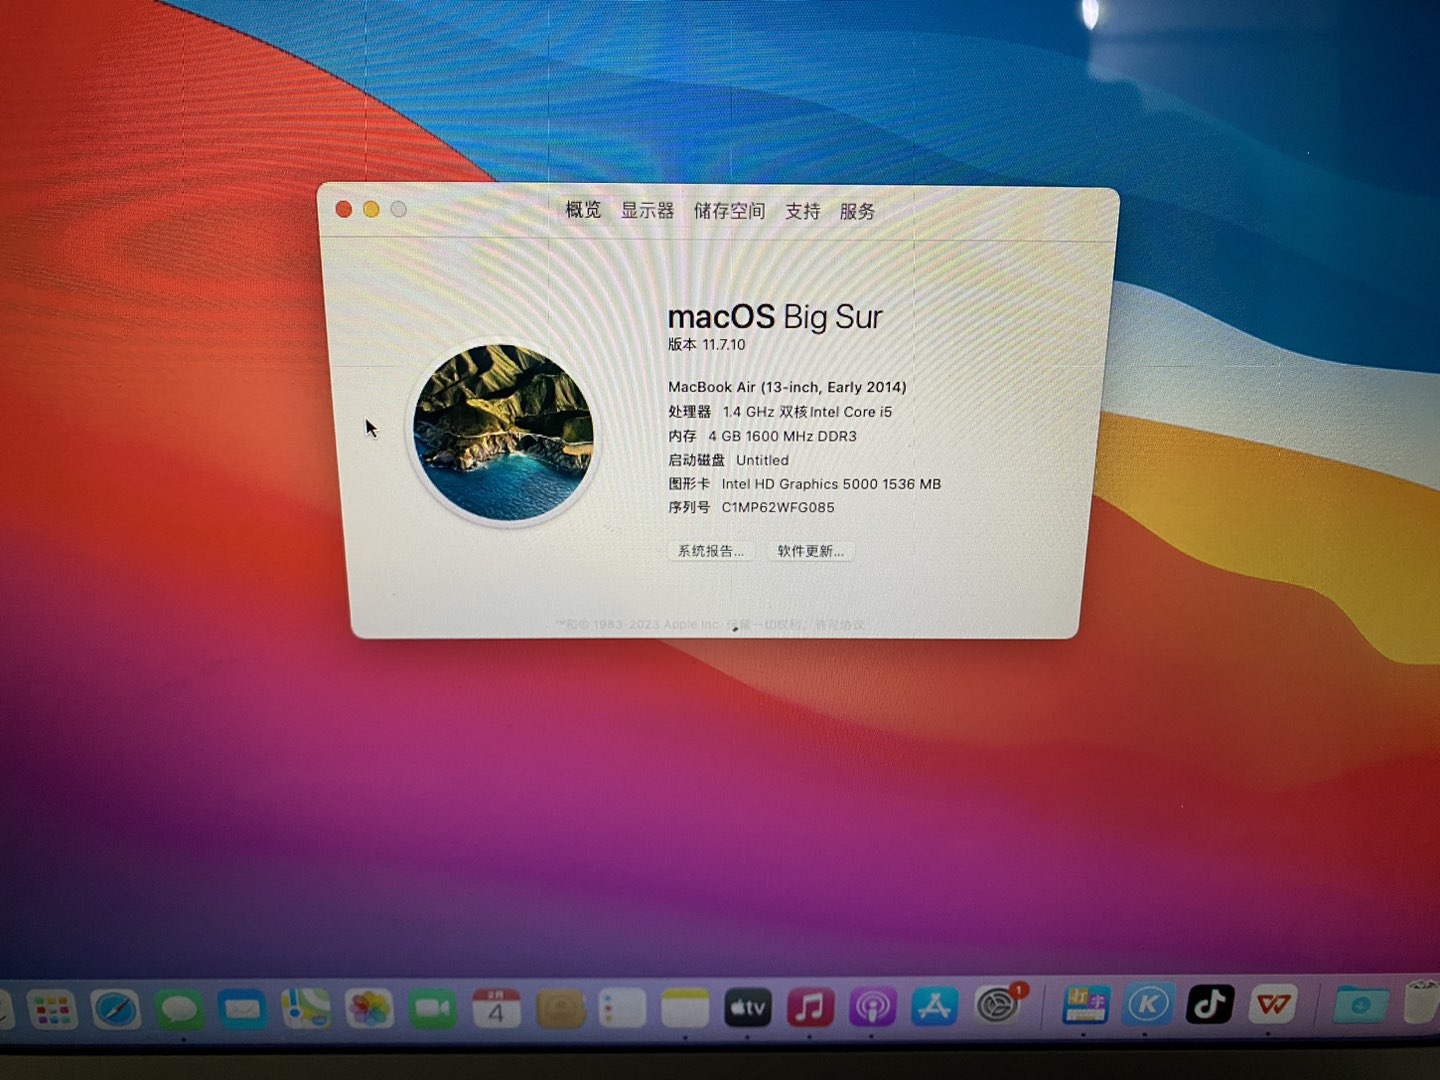Click the version text 11.7.10
Image resolution: width=1440 pixels, height=1080 pixels.
(x=724, y=344)
